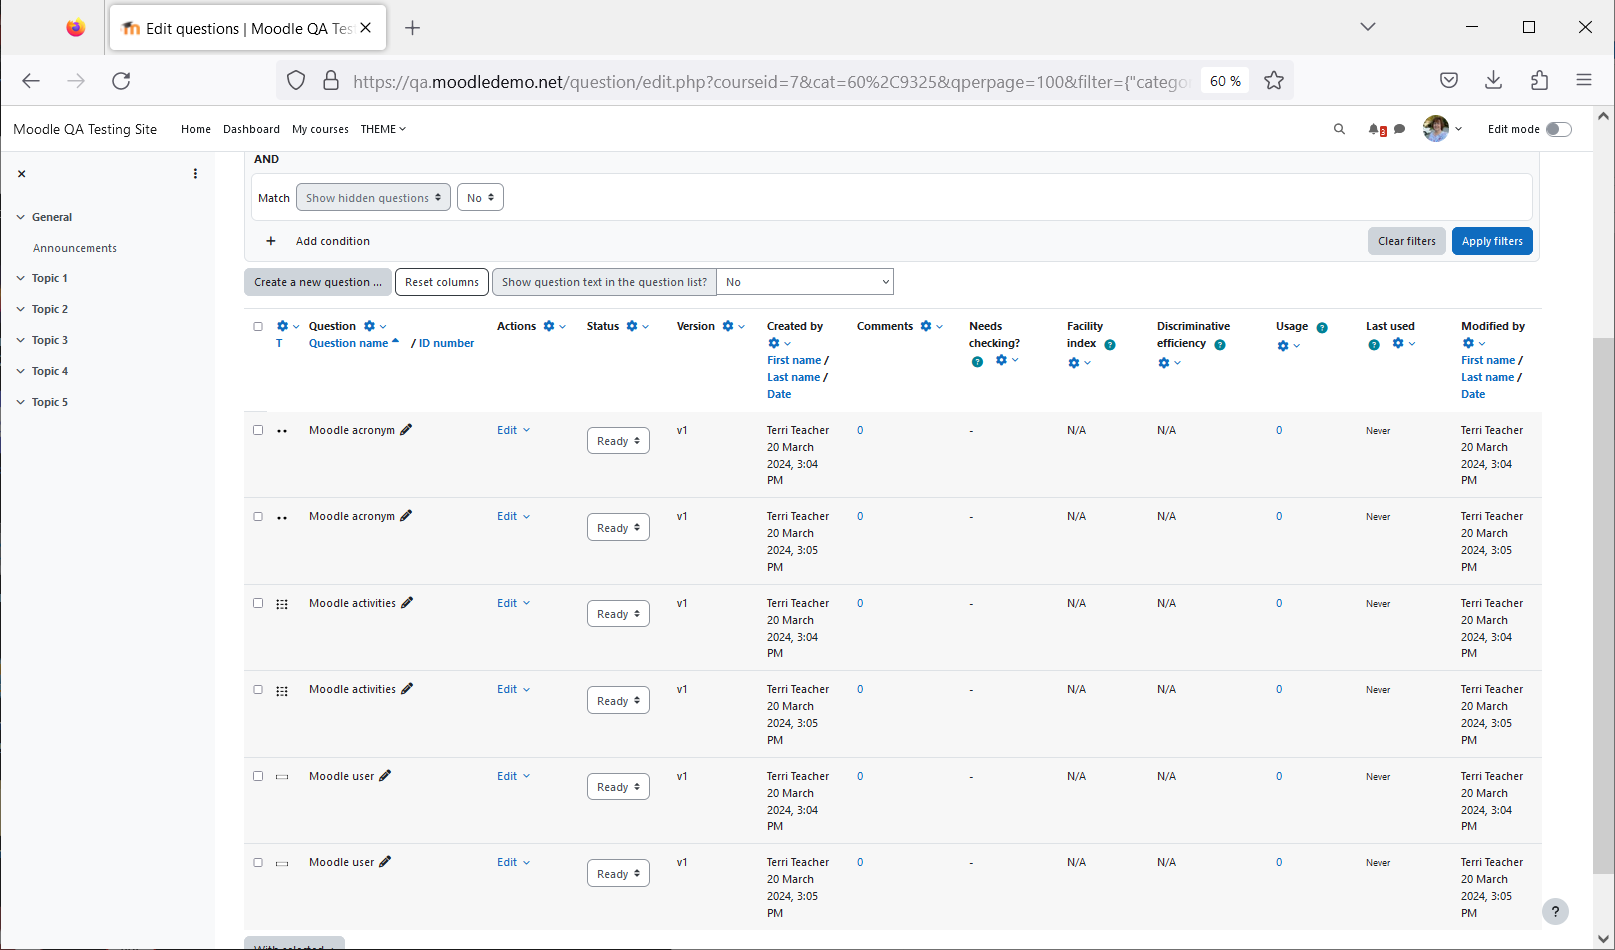Select checkbox for first Moodle user row

click(x=258, y=776)
